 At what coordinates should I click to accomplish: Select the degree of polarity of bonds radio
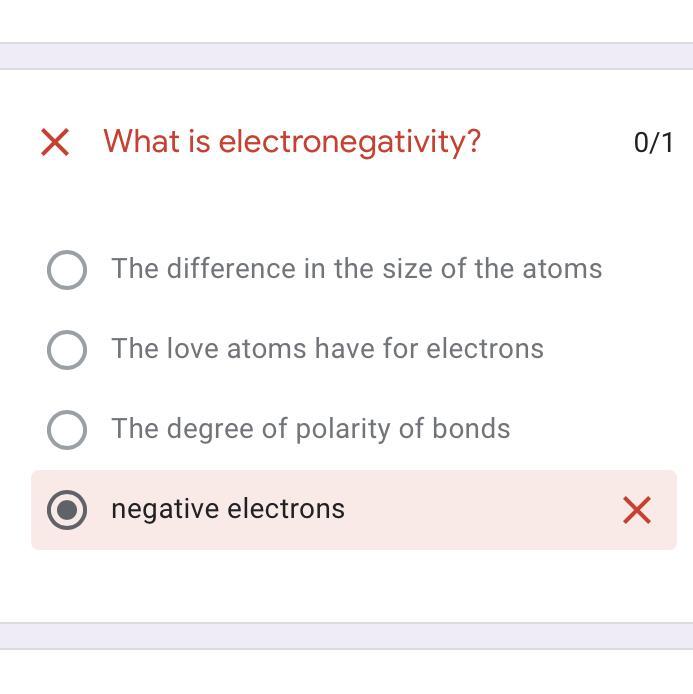click(x=67, y=429)
